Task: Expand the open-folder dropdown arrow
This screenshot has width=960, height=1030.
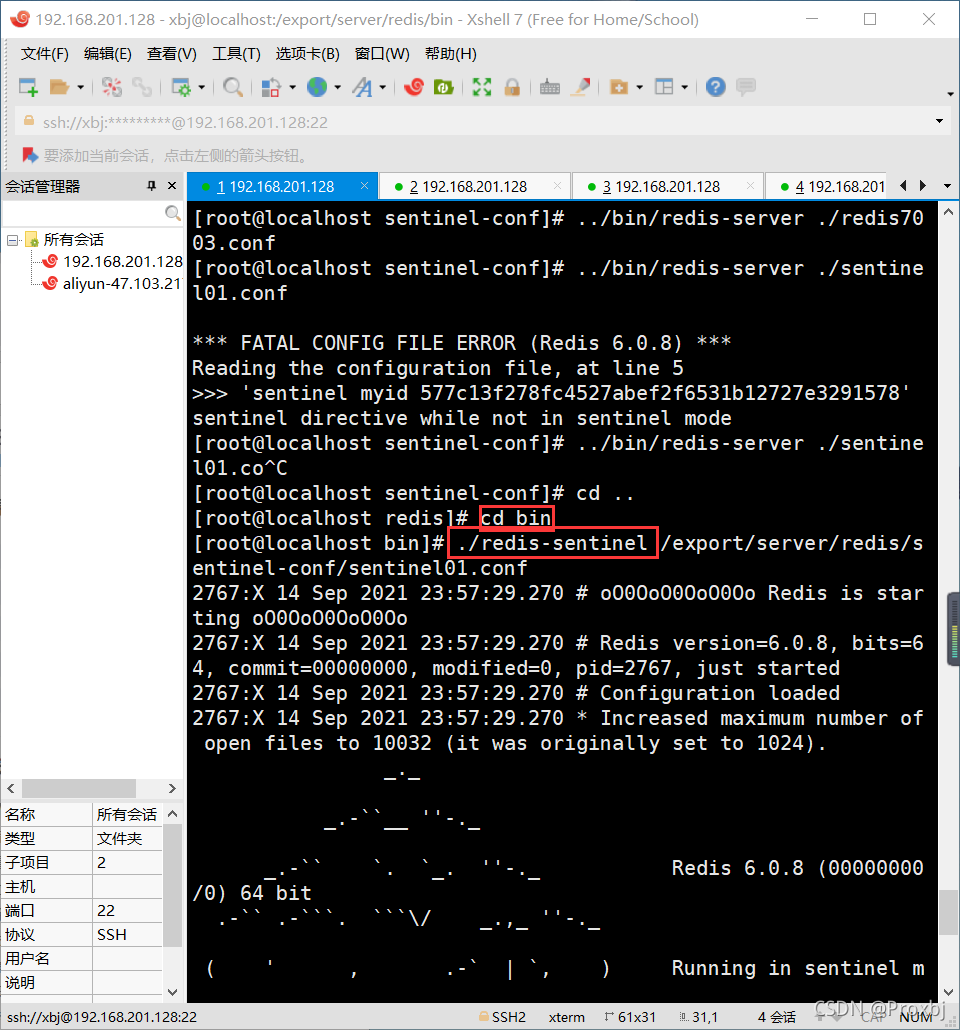Action: click(80, 87)
